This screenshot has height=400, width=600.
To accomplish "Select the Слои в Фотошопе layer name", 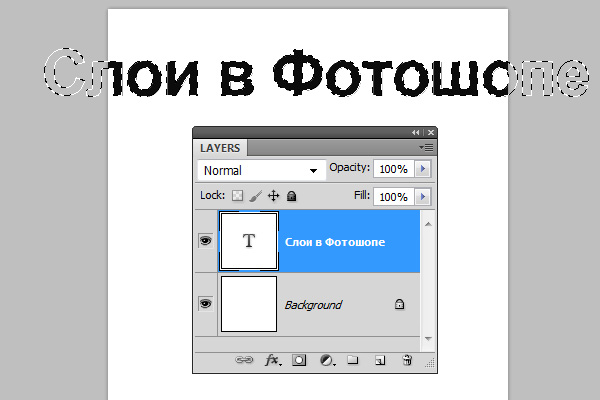I will (x=335, y=242).
